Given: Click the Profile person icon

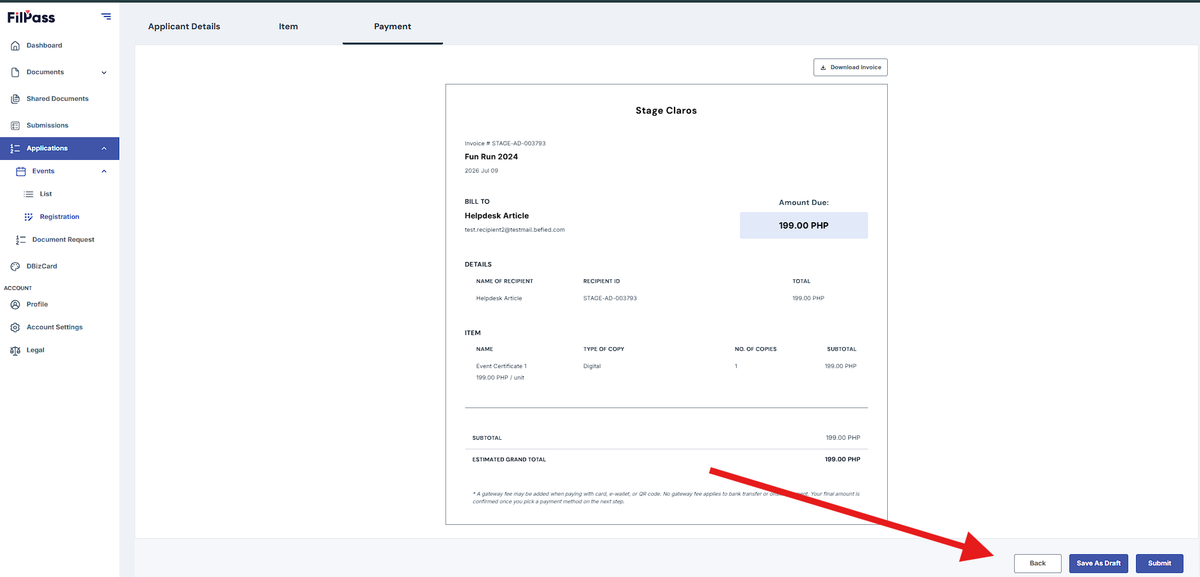Looking at the screenshot, I should point(15,304).
